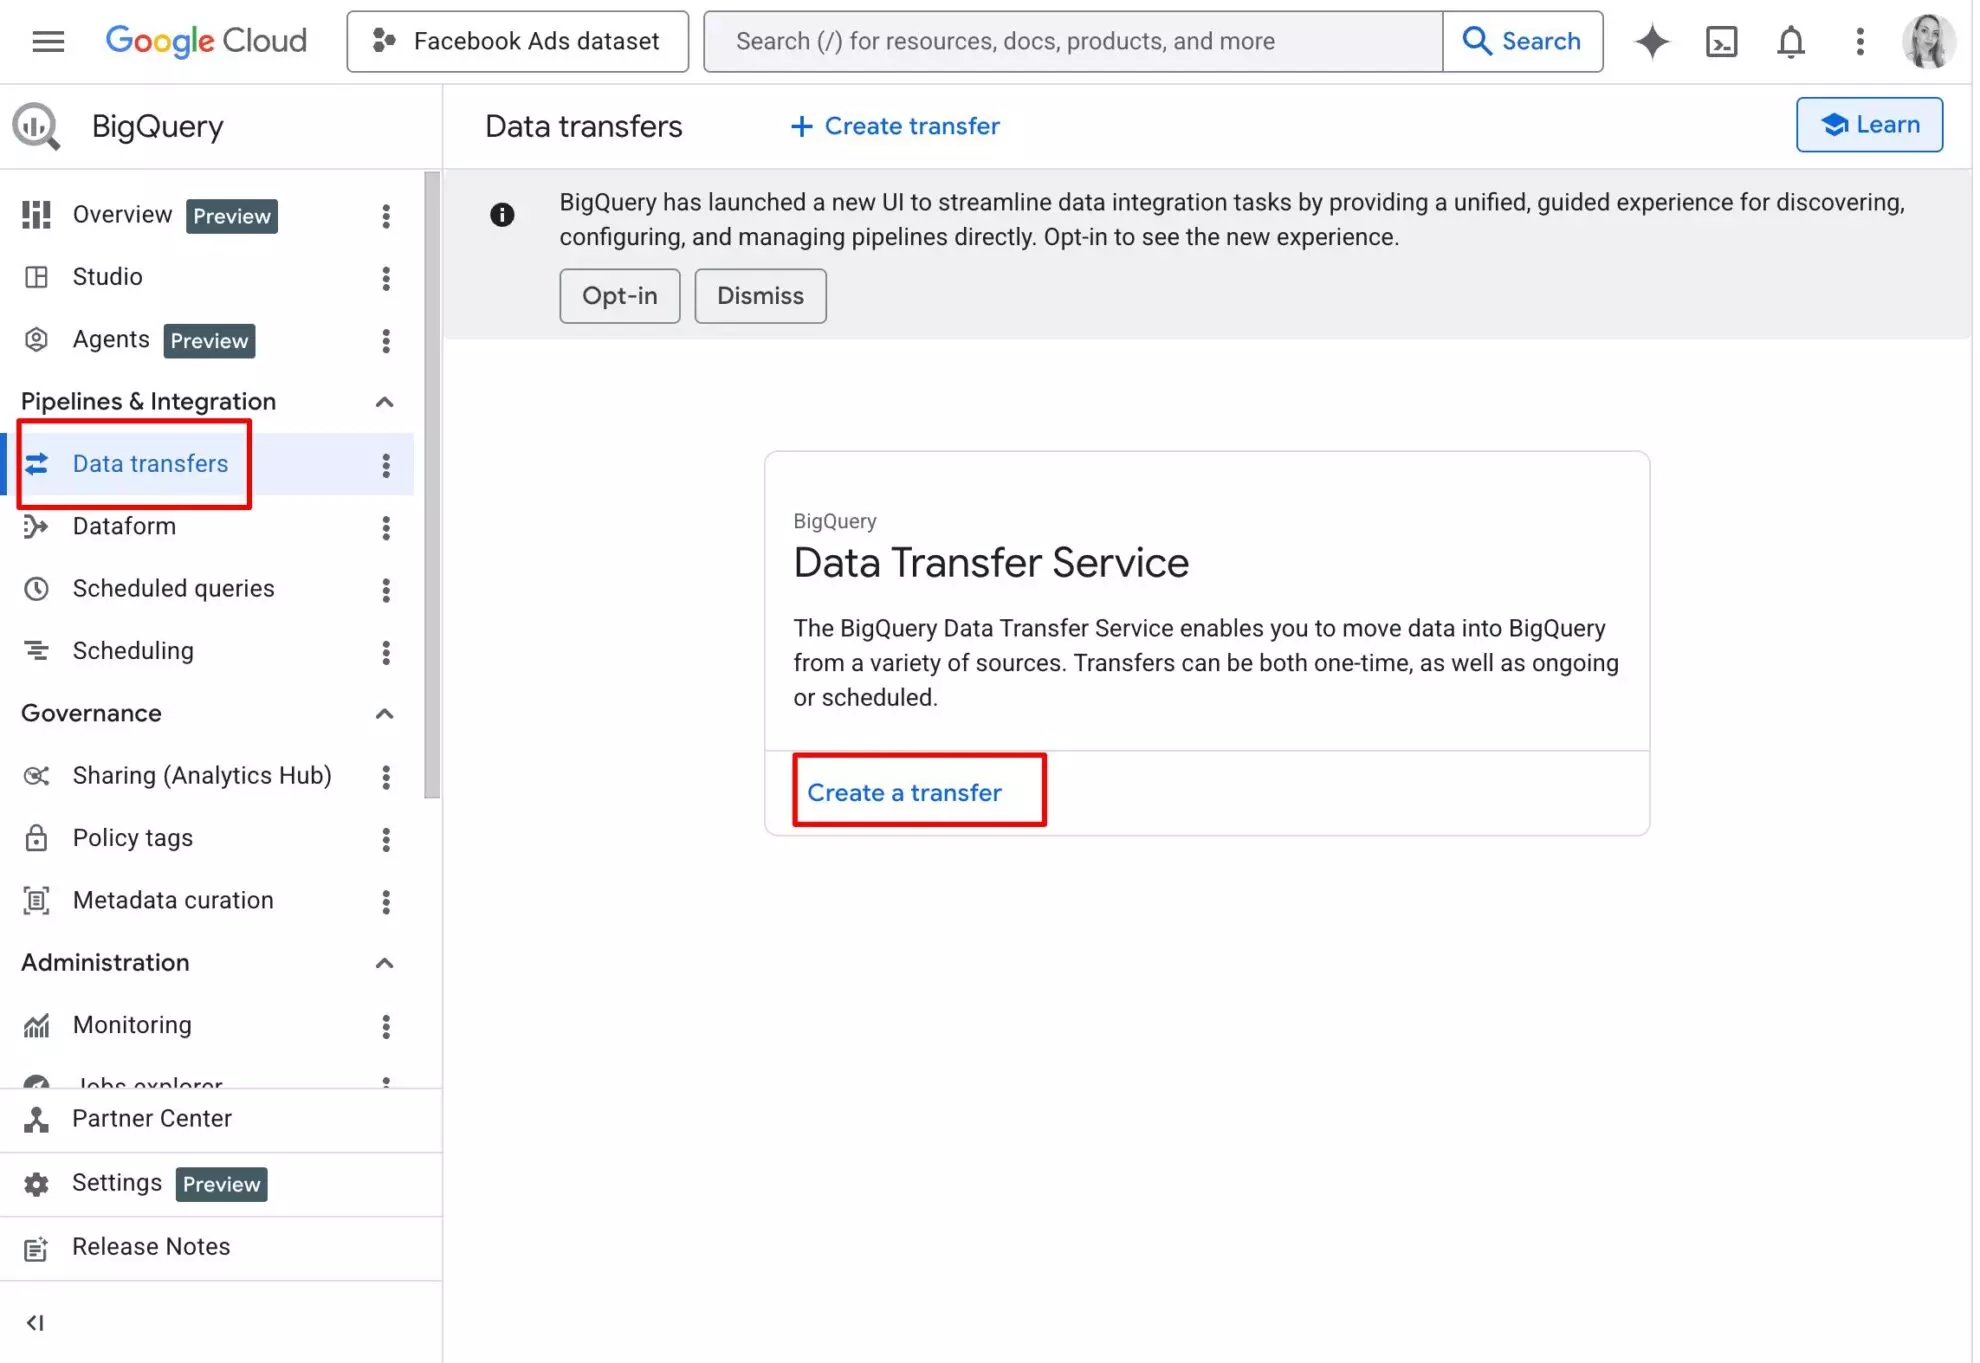Focus the resources search field
The height and width of the screenshot is (1363, 1980).
click(1073, 41)
